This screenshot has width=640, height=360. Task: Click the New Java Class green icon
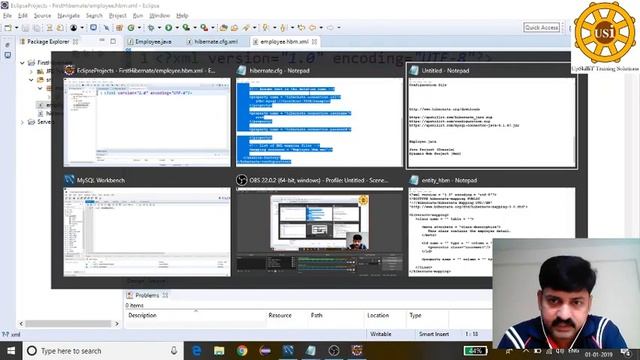(x=131, y=28)
